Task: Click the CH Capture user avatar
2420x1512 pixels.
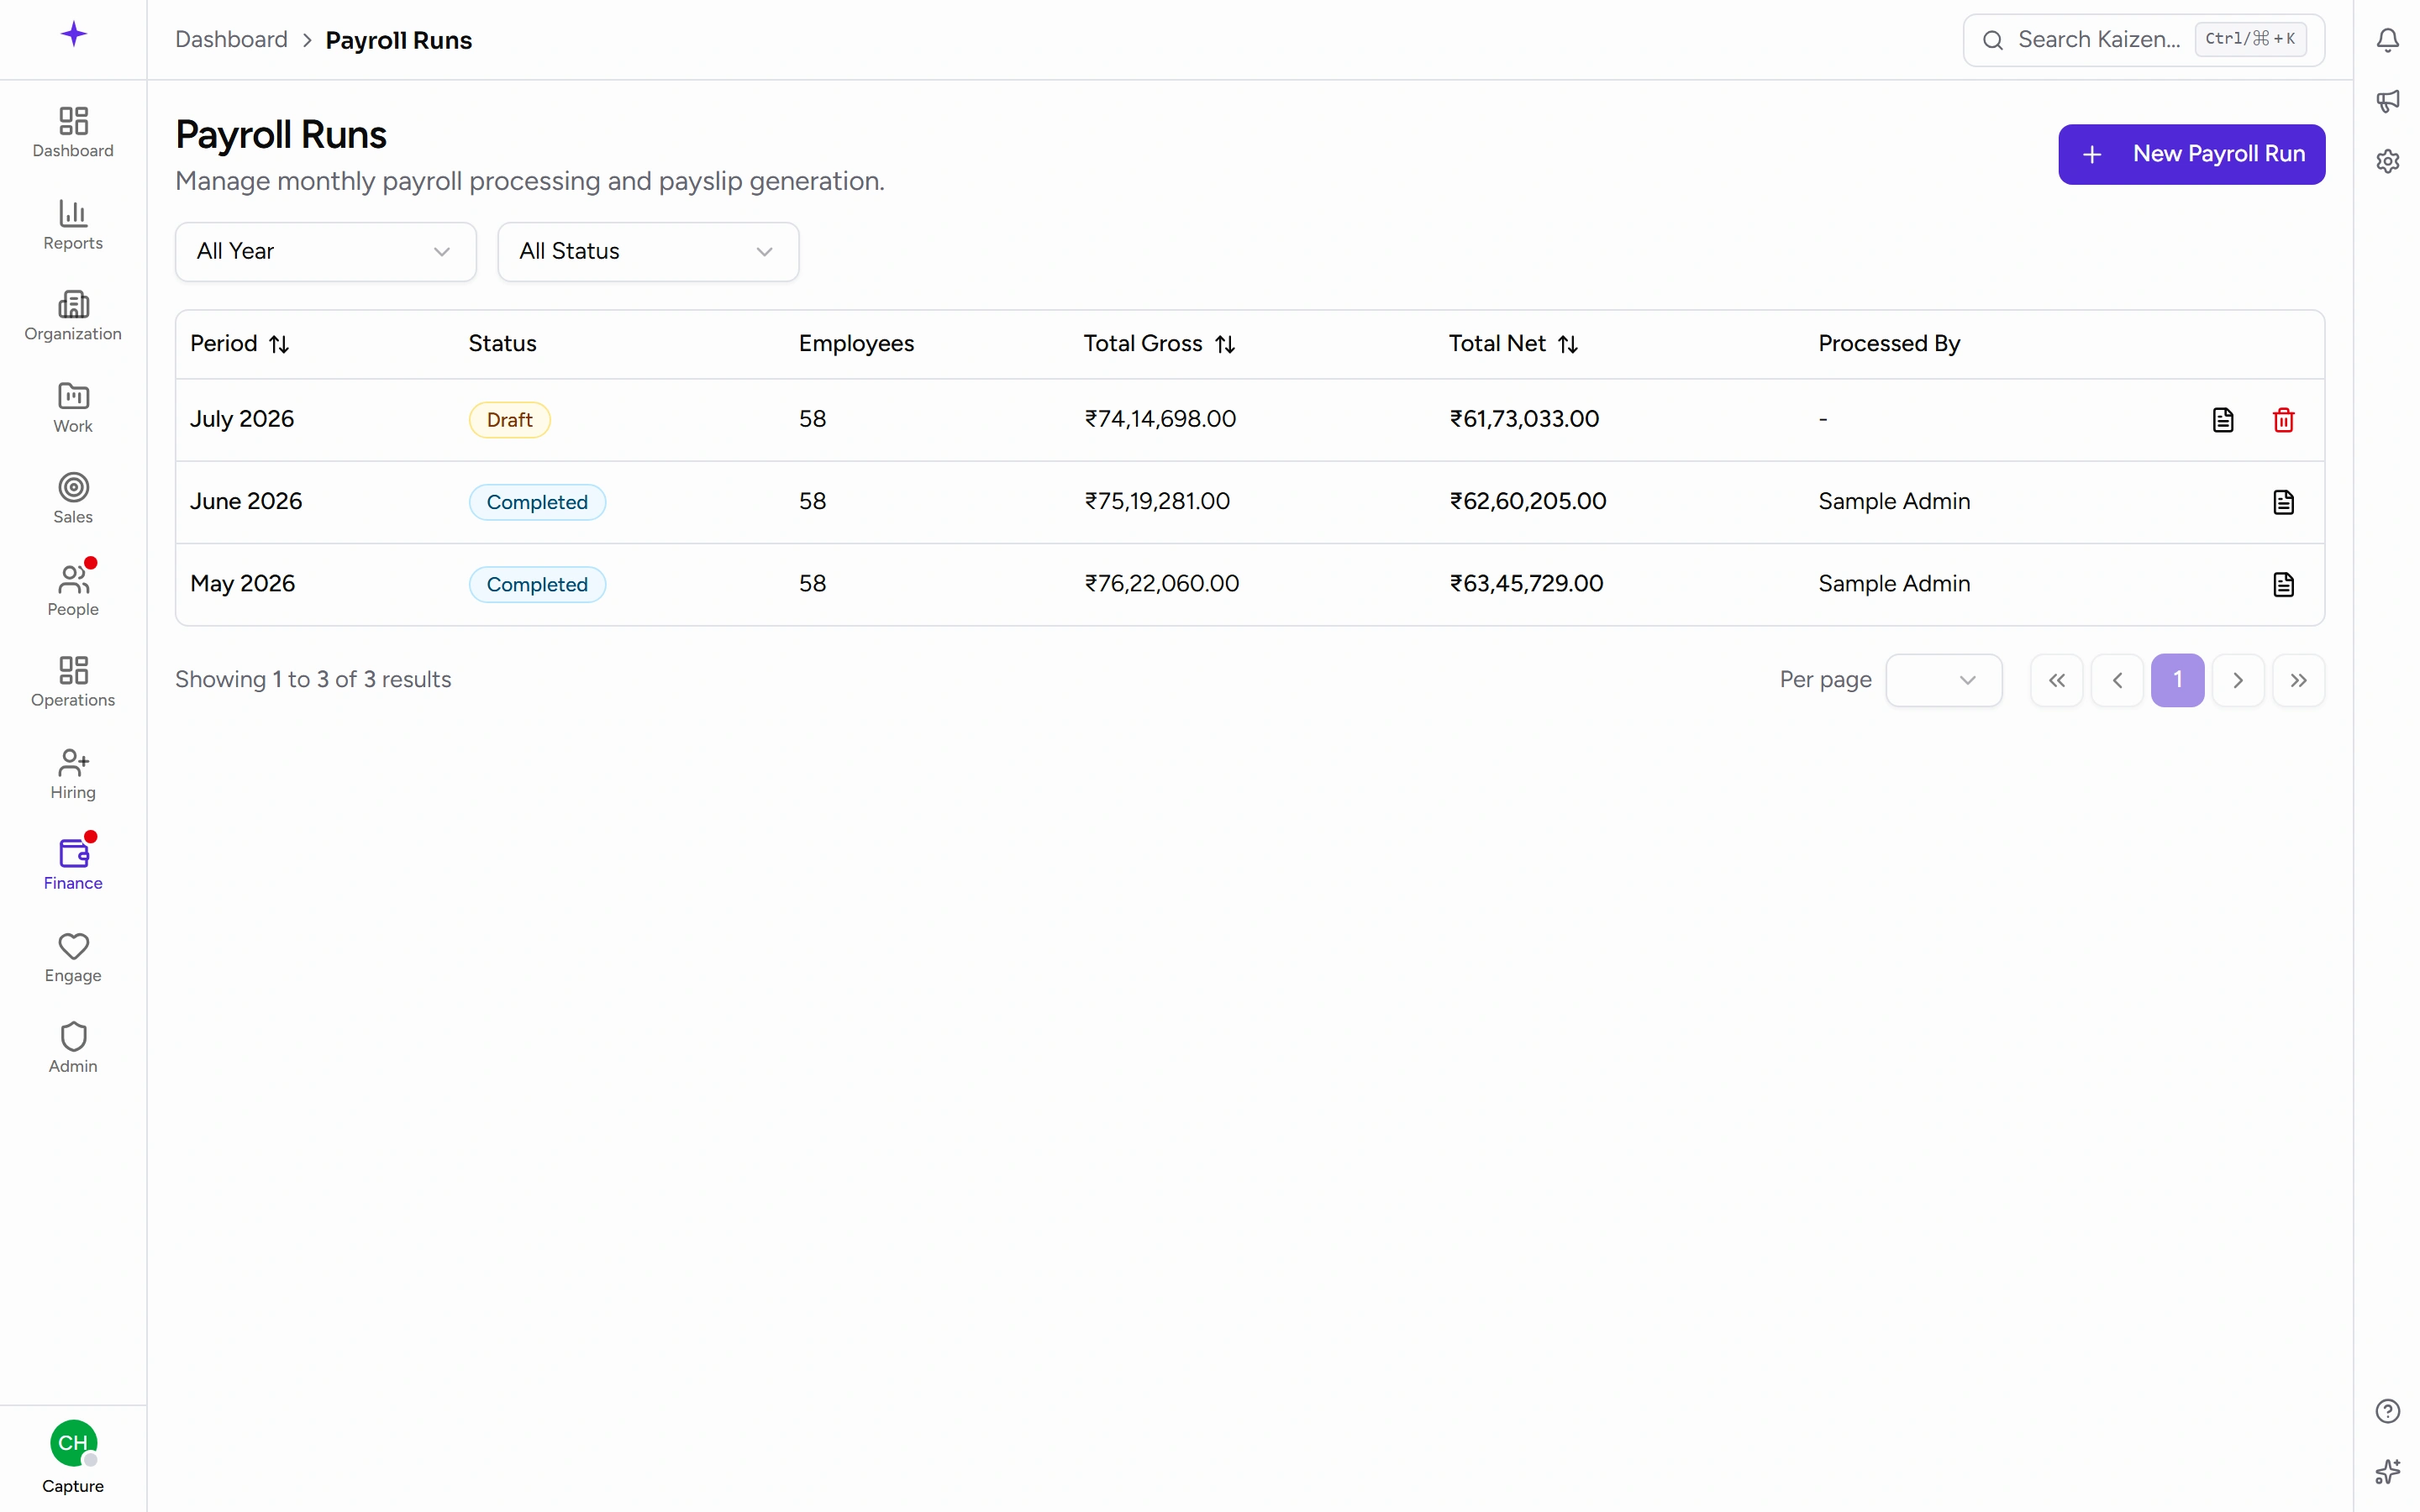Action: tap(73, 1443)
